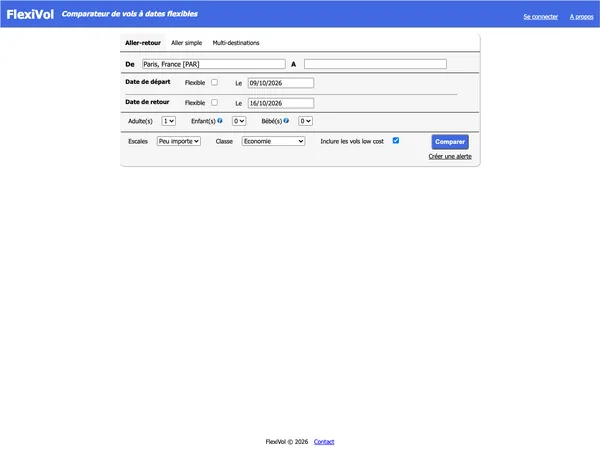Click the info icon next to Bébé(s)

pyautogui.click(x=286, y=121)
